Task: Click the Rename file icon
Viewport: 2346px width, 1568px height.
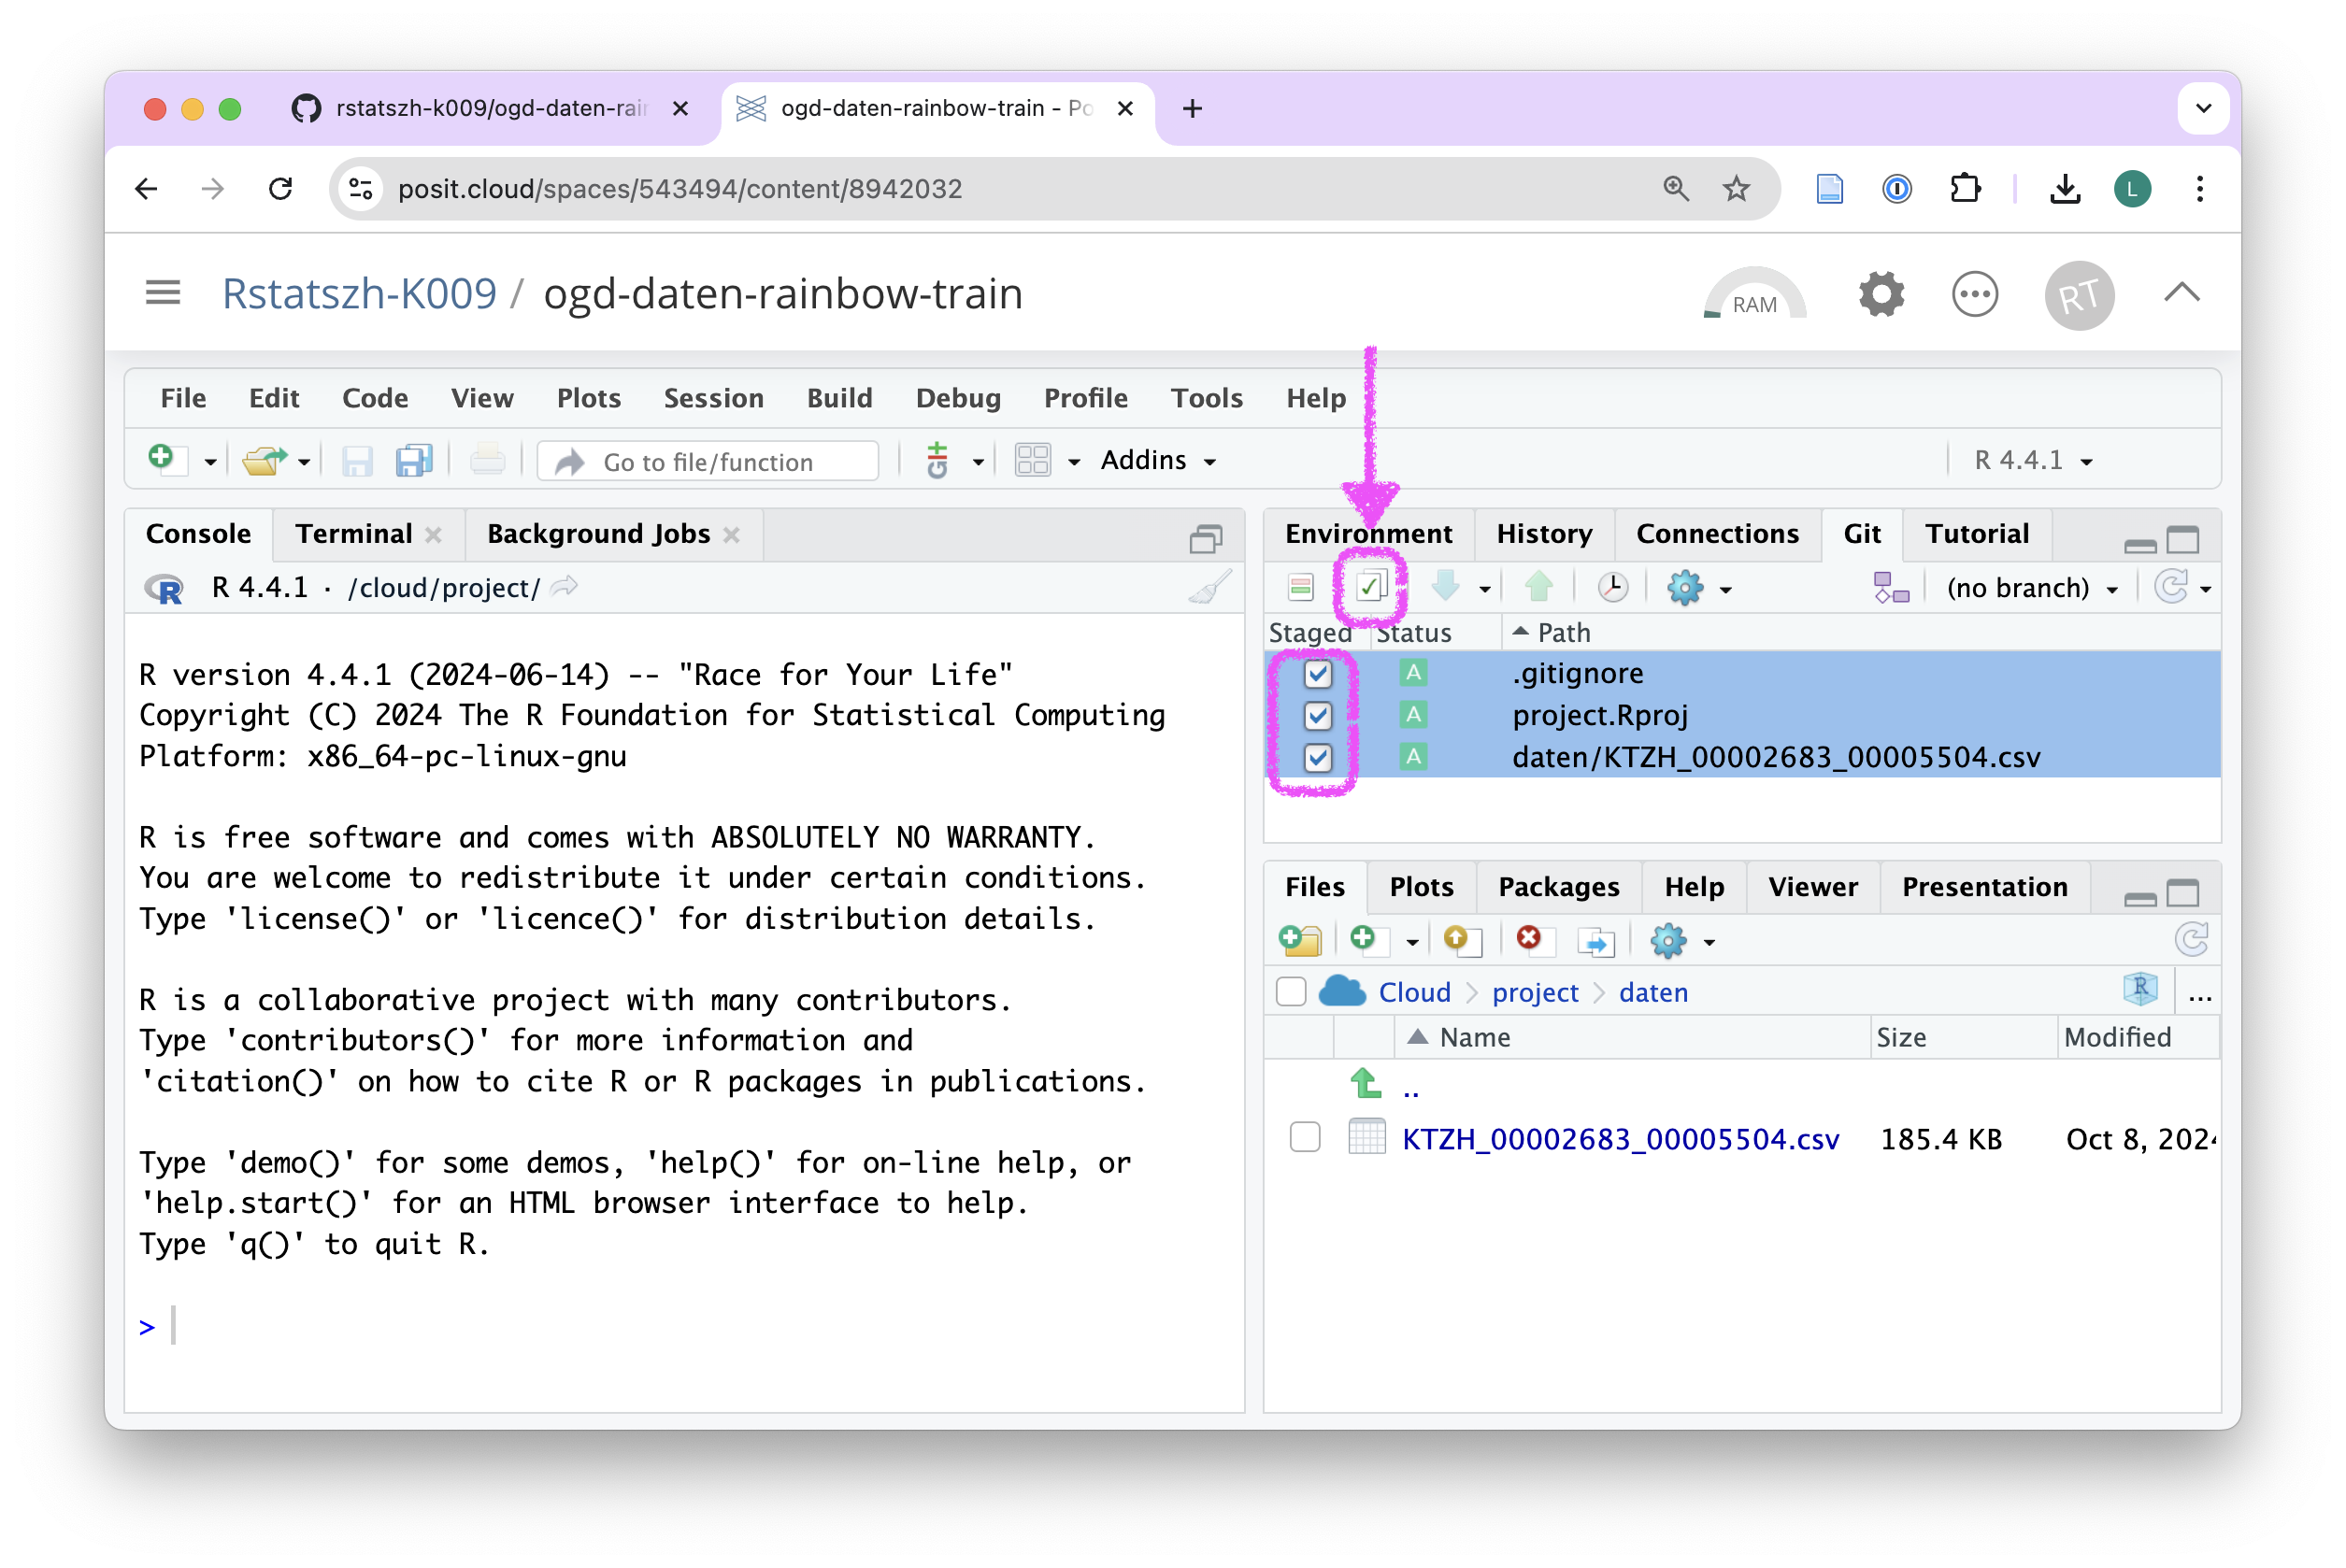Action: click(x=1595, y=940)
